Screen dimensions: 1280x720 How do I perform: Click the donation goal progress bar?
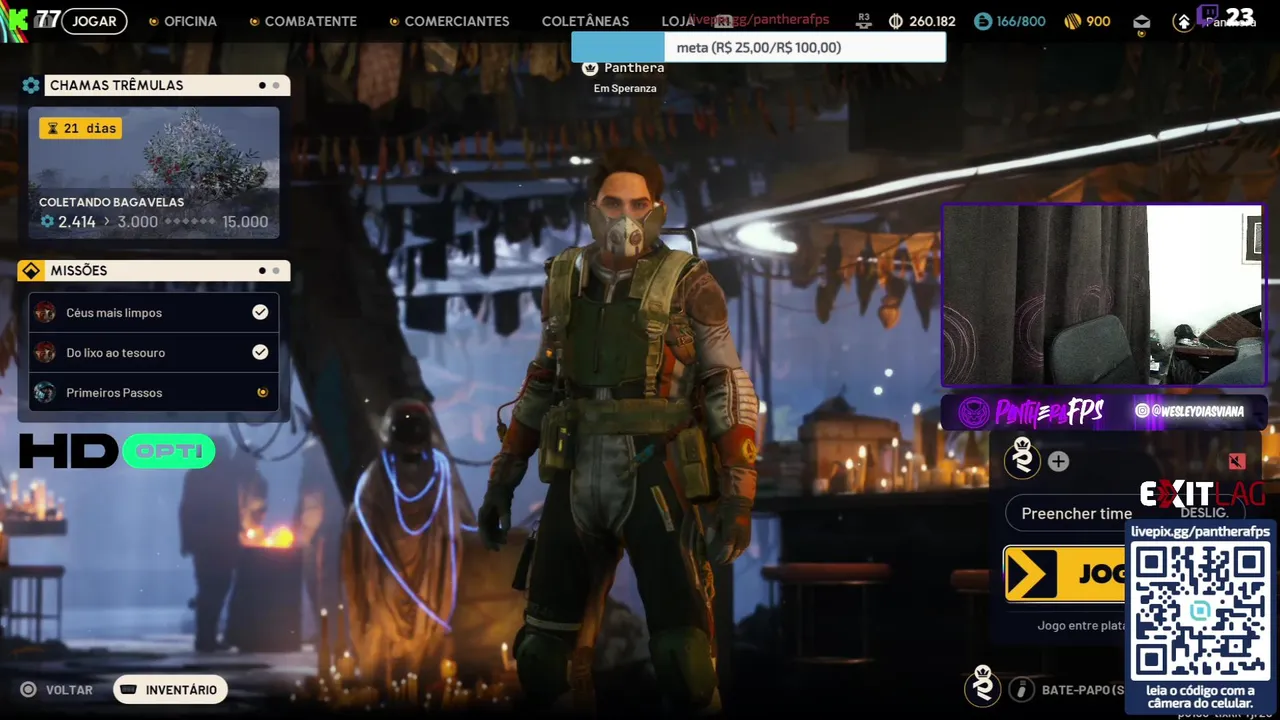pos(758,47)
